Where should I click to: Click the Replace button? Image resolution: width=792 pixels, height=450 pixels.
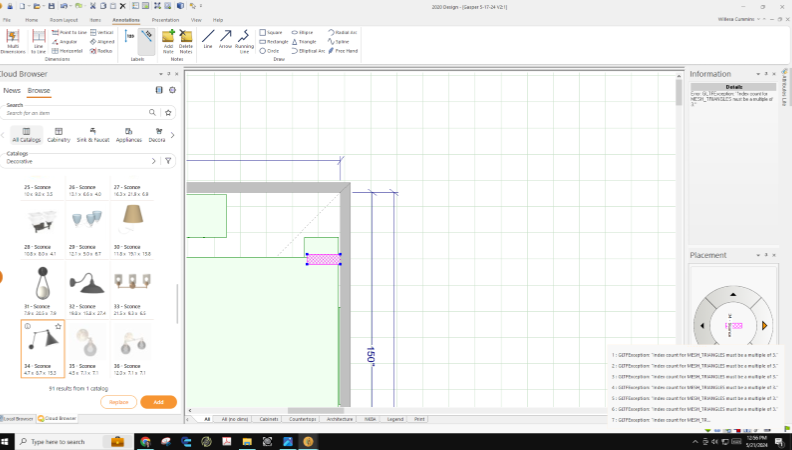pos(118,402)
